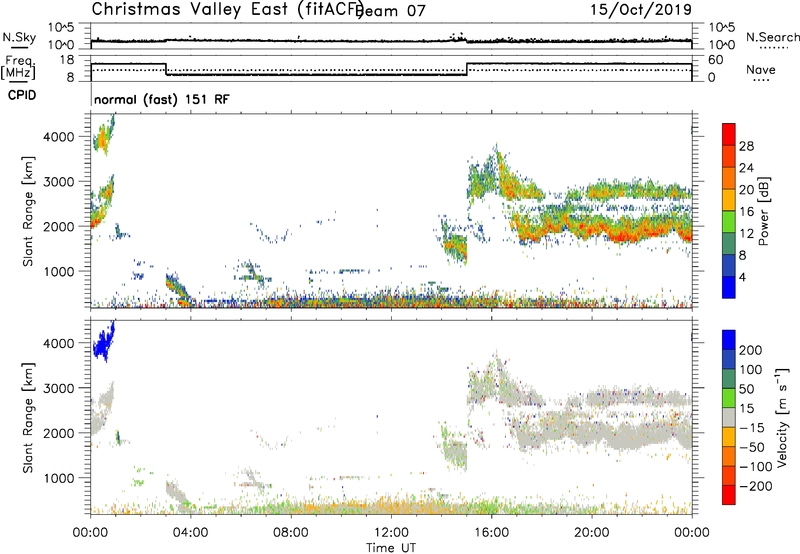Click the 'Power [dB]' colorbar label
This screenshot has width=800, height=554.
[763, 211]
